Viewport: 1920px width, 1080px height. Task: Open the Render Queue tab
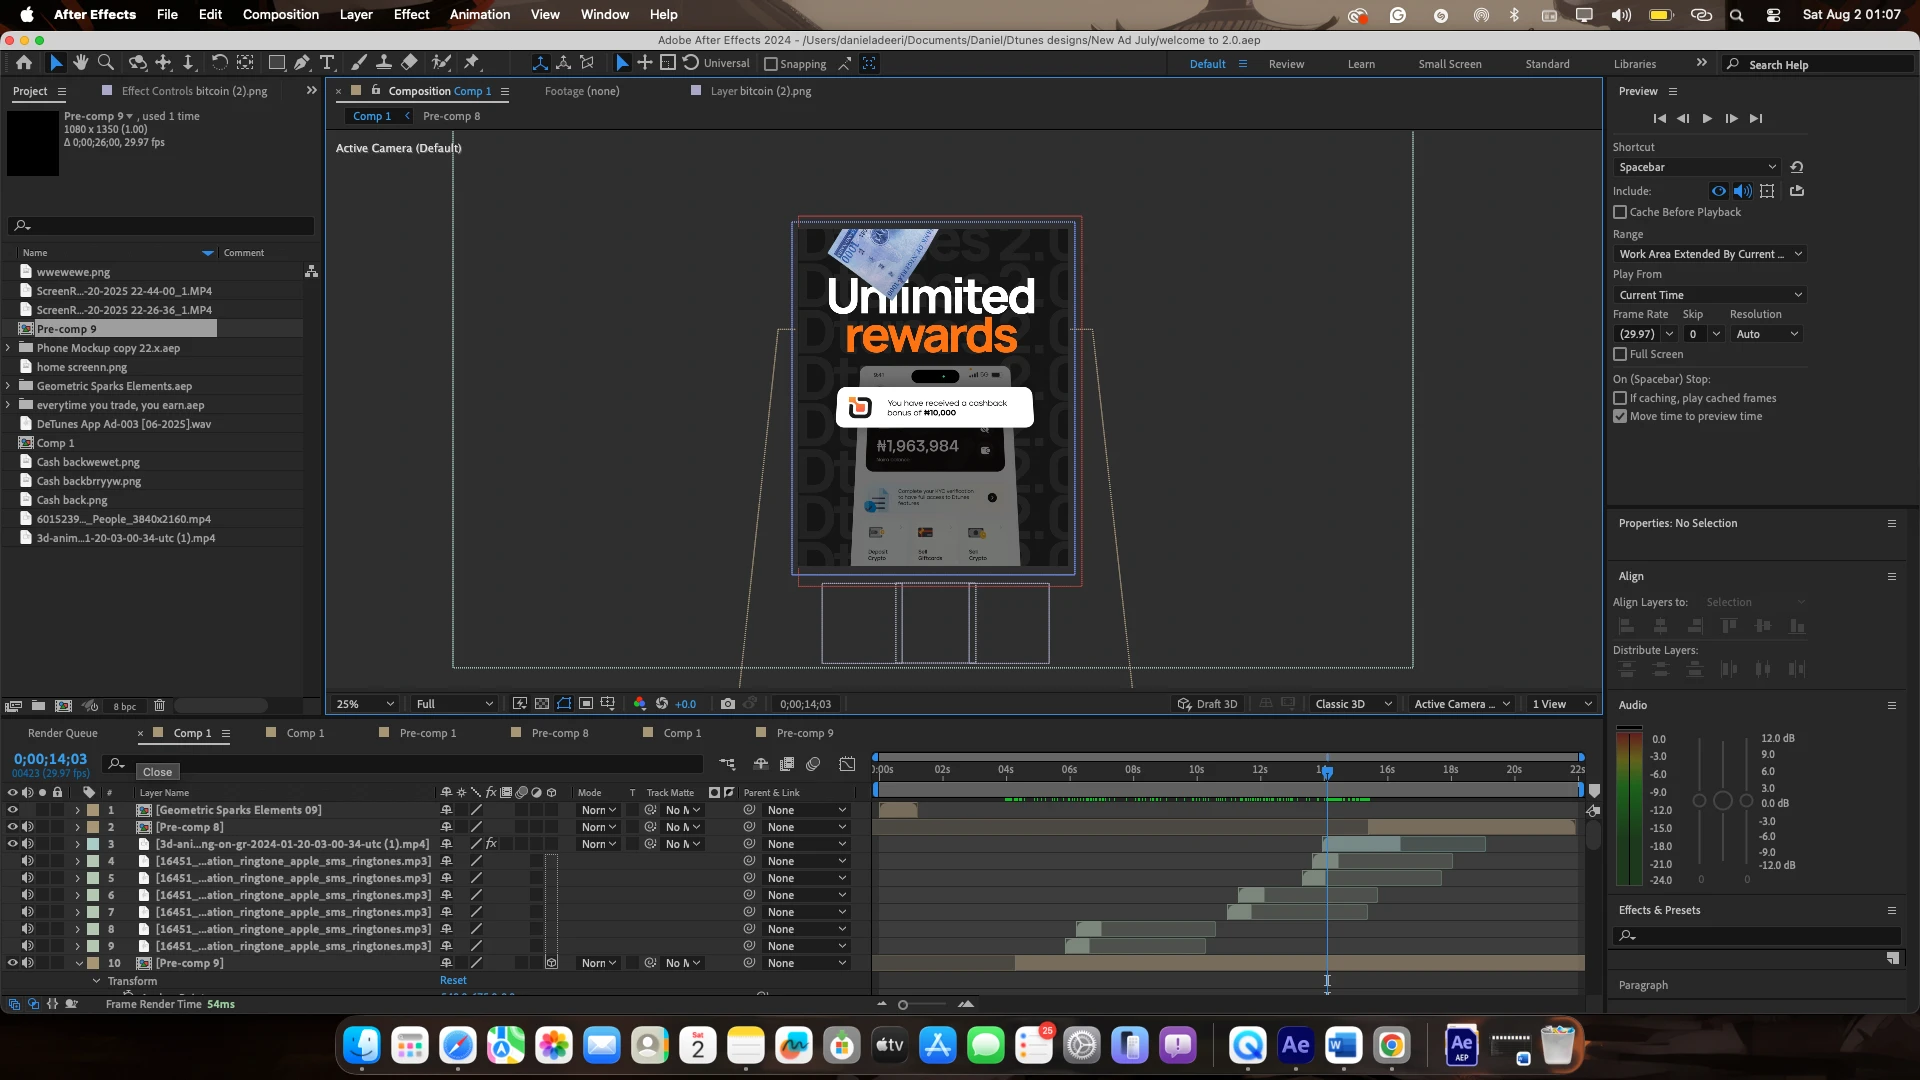[63, 733]
